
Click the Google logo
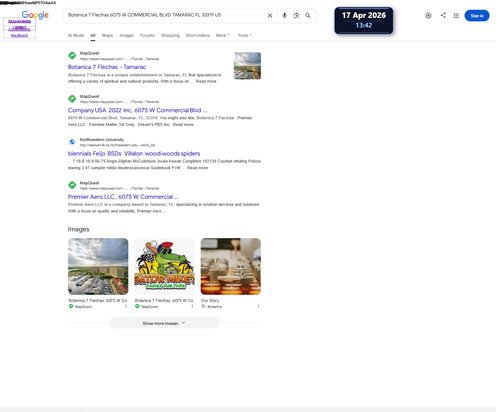(x=35, y=15)
